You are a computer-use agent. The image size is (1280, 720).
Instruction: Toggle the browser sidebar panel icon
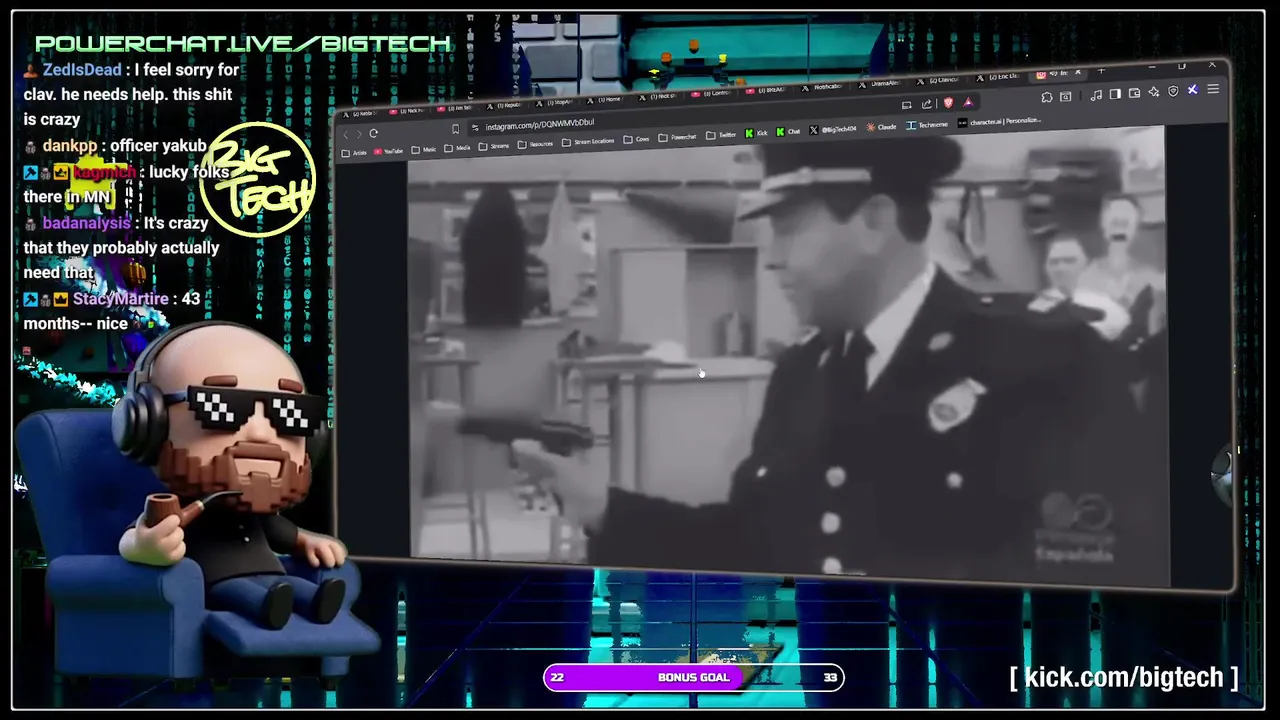(1115, 94)
